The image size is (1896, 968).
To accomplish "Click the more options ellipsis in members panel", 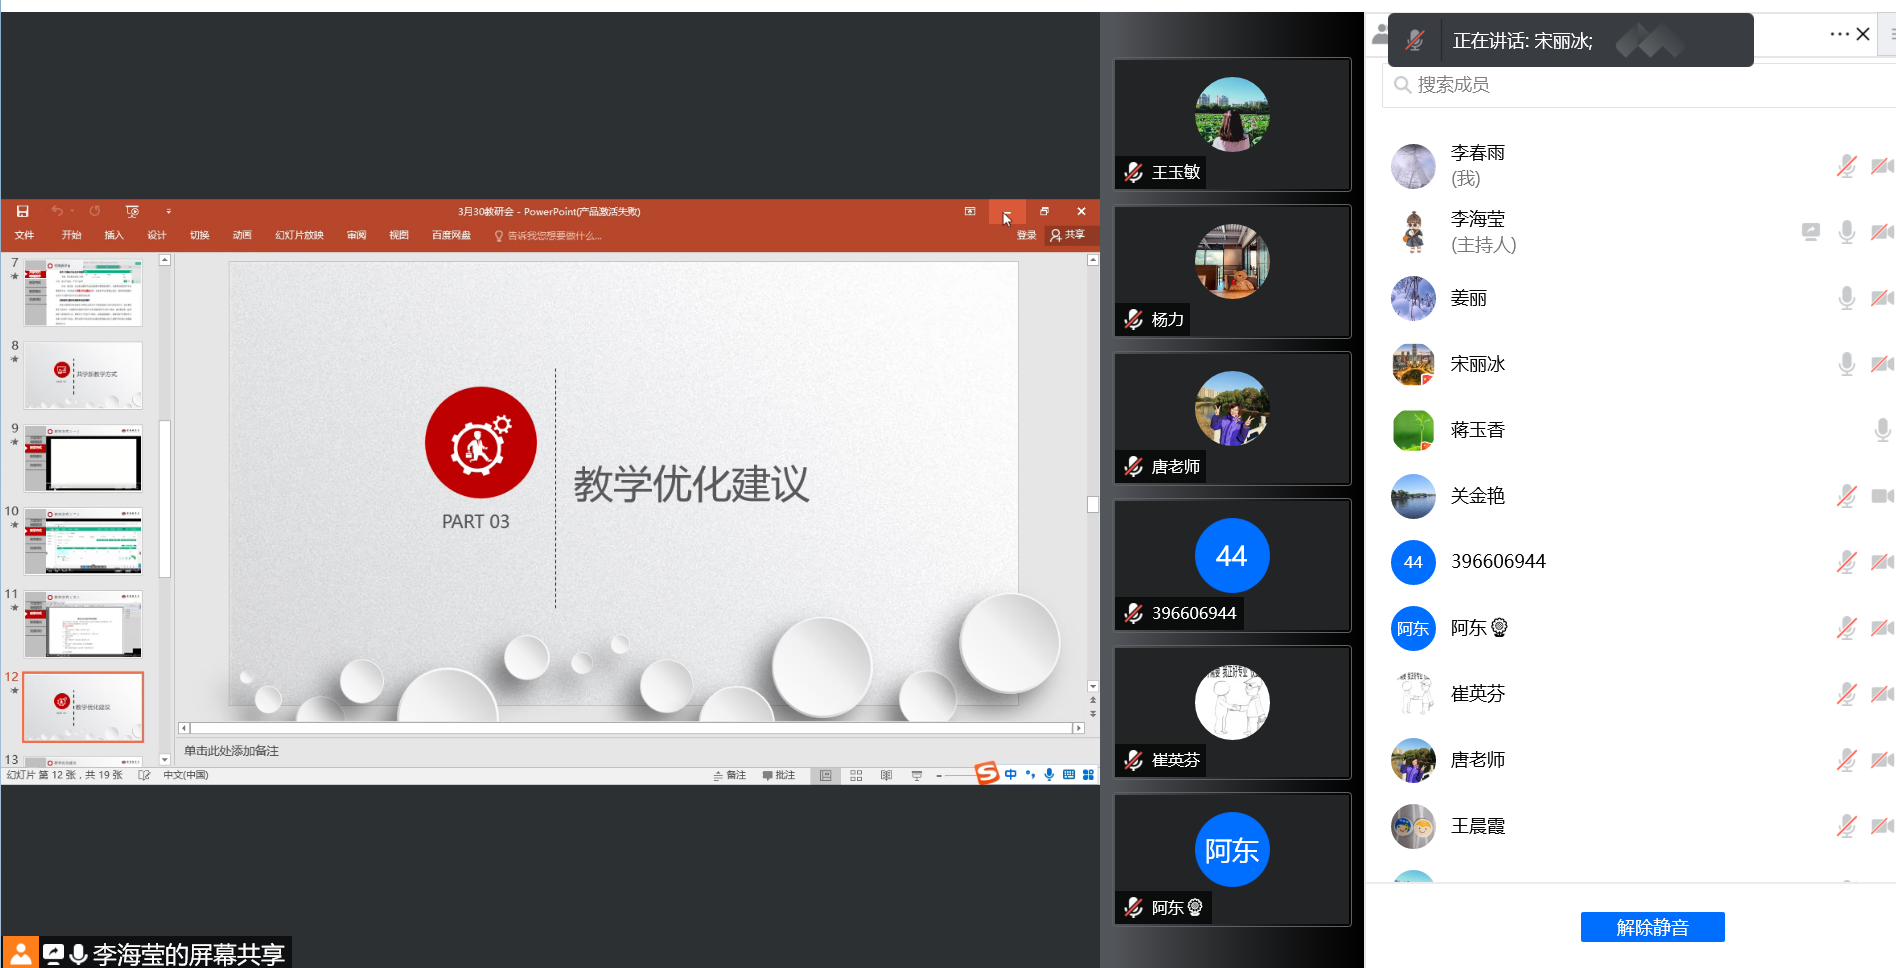I will [1839, 34].
